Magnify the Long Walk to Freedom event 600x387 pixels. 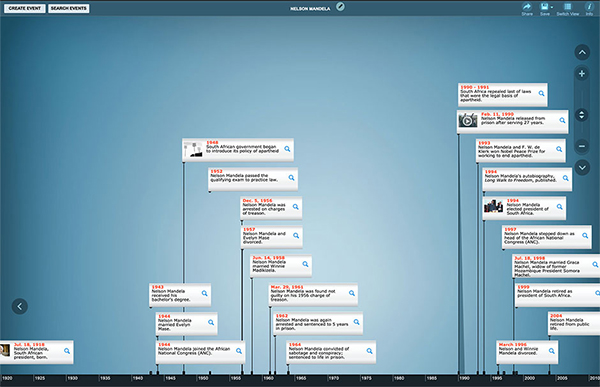pos(566,178)
